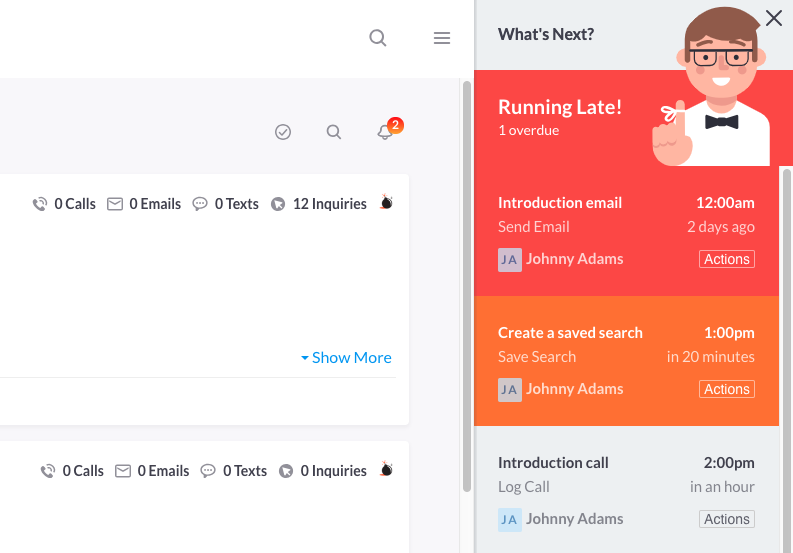Open the hamburger menu in the header
793x553 pixels.
point(442,38)
